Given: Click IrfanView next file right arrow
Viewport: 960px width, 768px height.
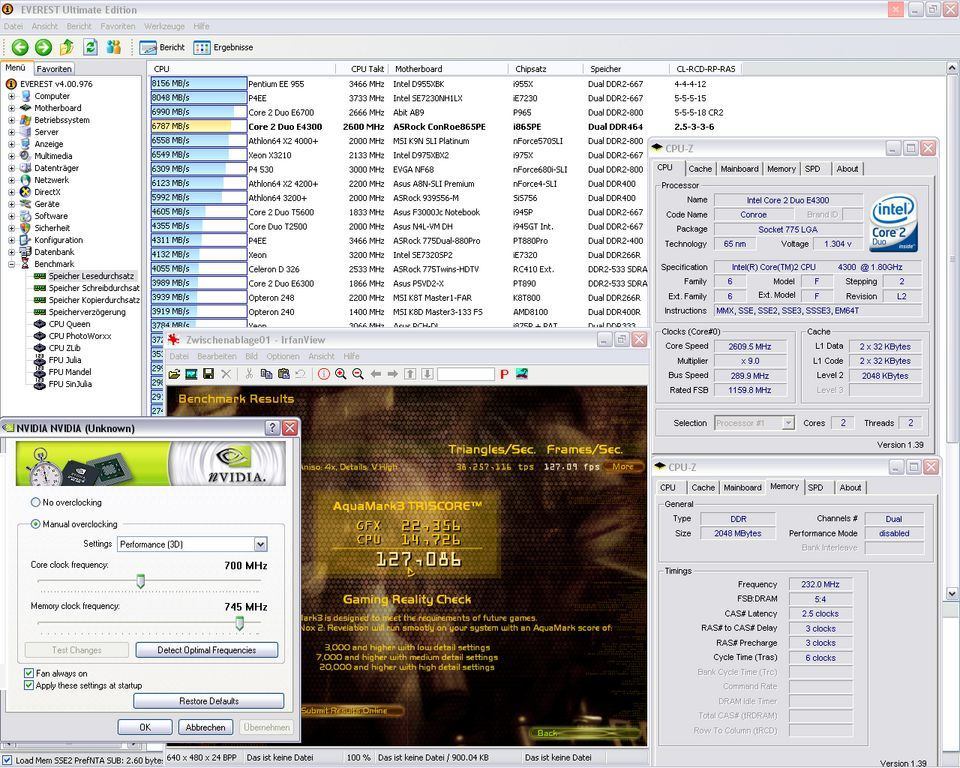Looking at the screenshot, I should point(392,374).
